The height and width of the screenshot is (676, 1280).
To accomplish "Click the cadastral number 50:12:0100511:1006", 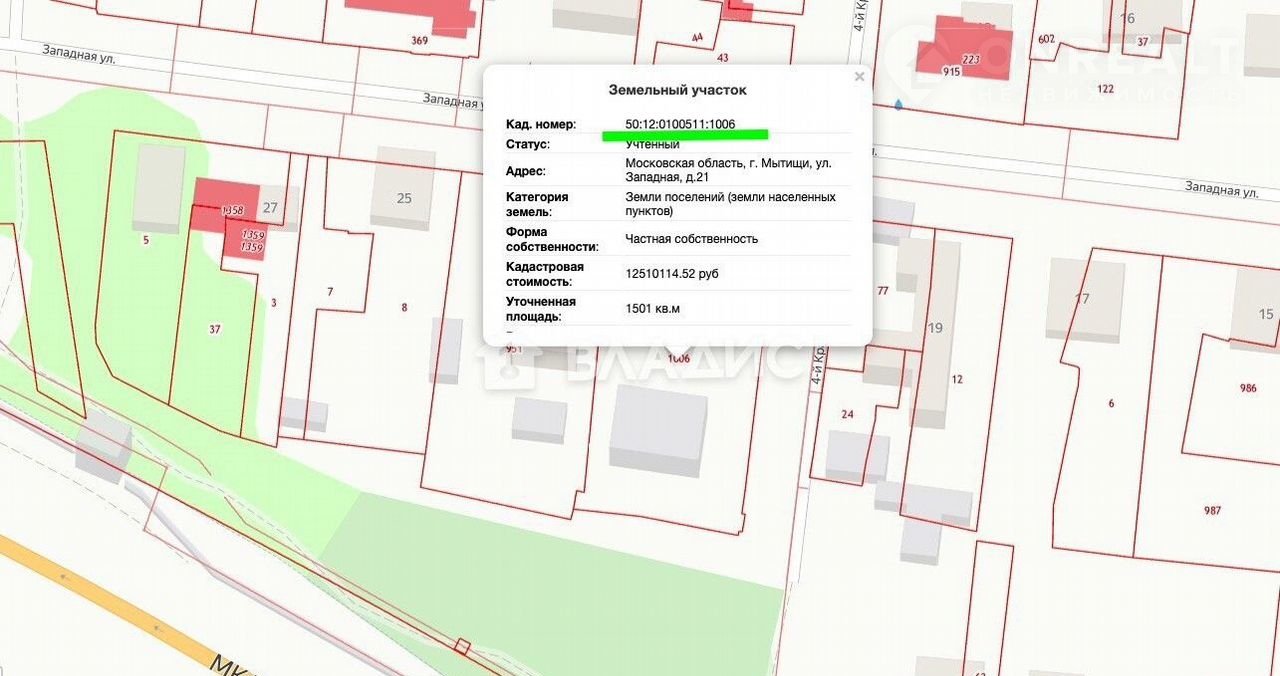I will (680, 124).
